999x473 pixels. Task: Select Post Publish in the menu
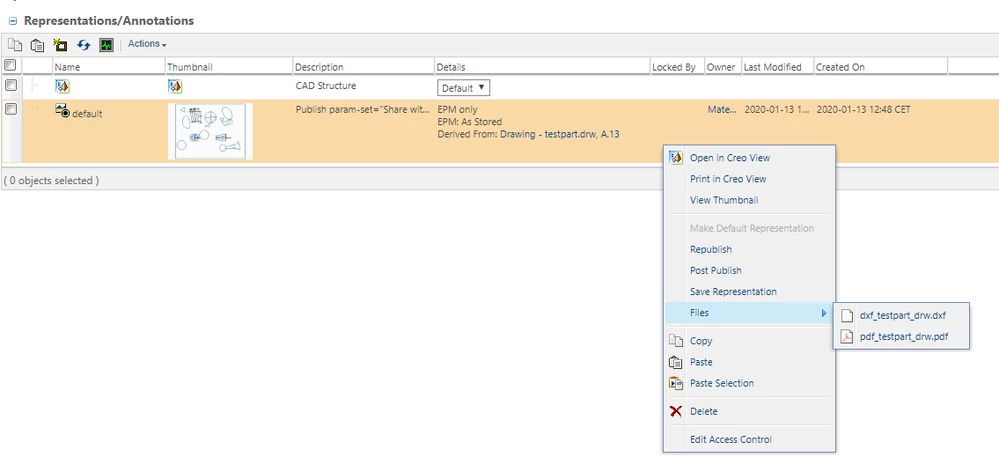(715, 270)
